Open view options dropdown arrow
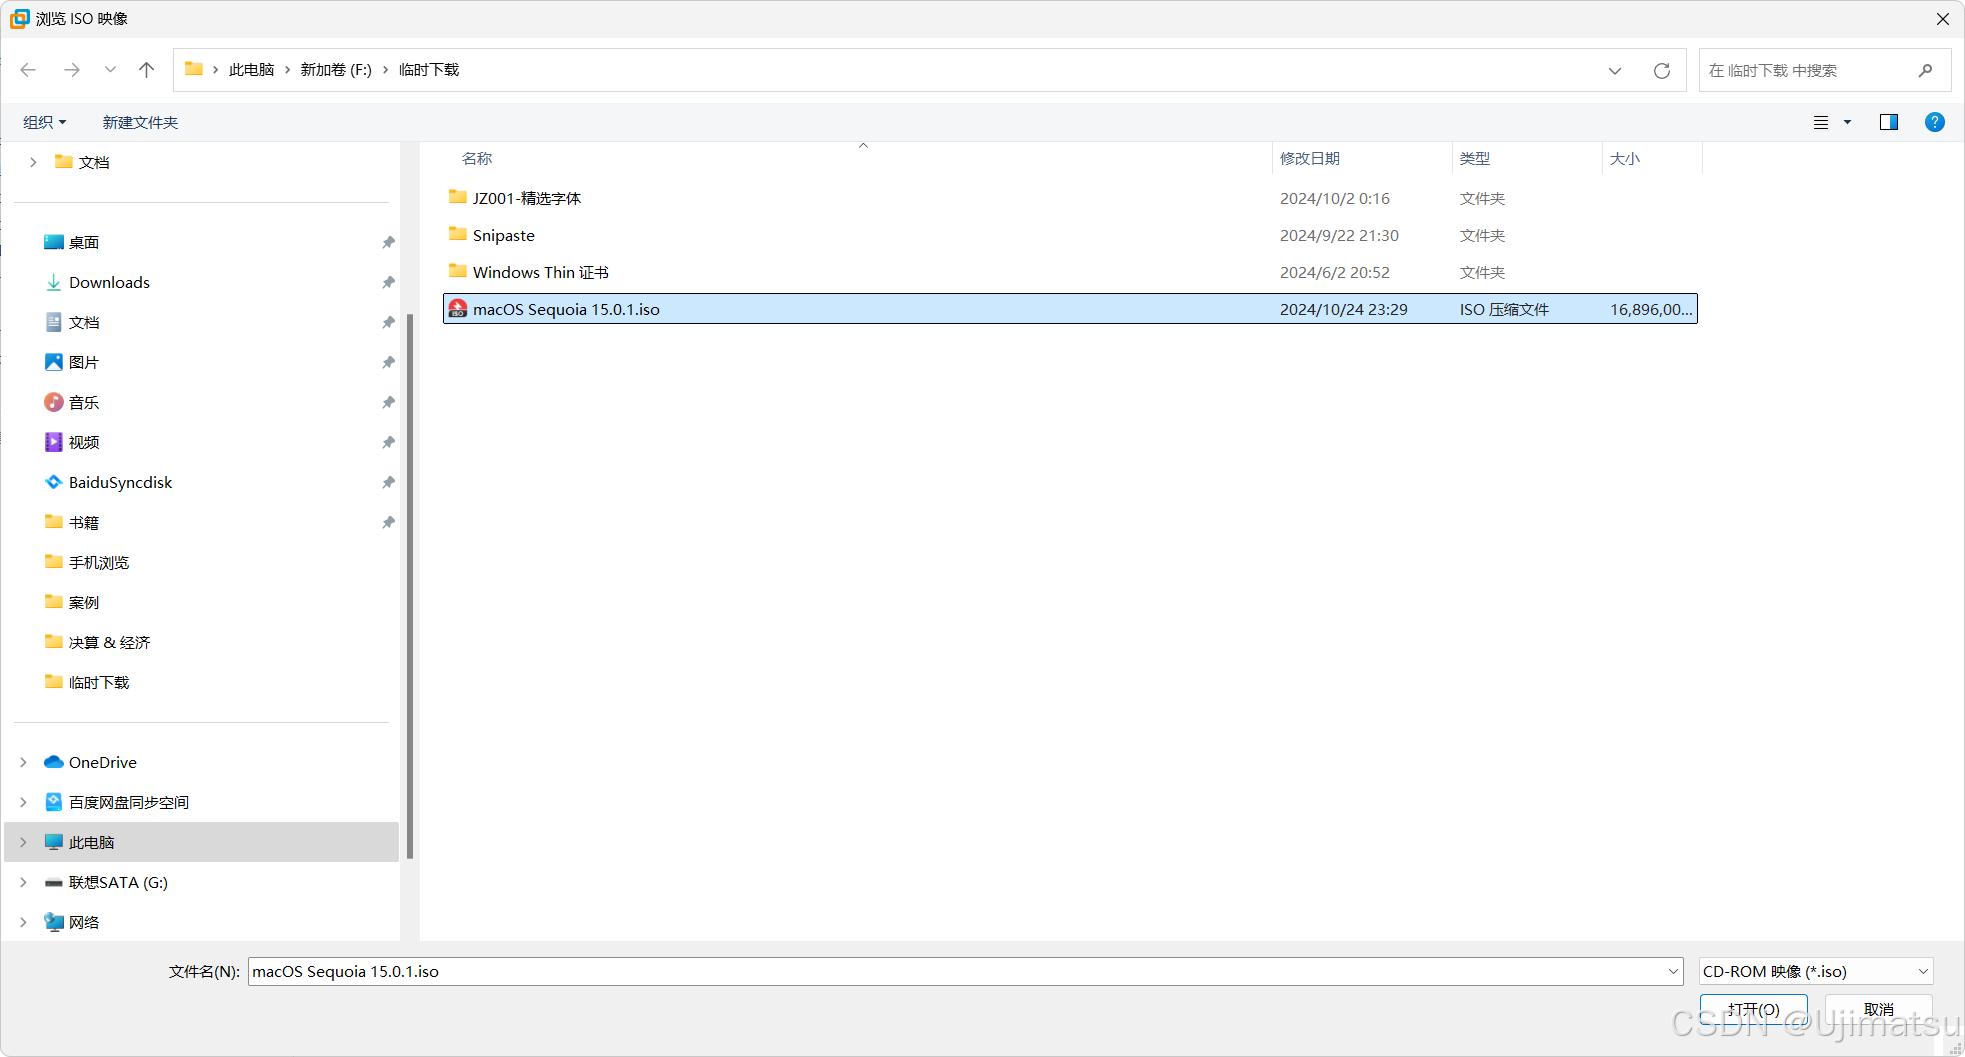The image size is (1965, 1057). (1847, 122)
